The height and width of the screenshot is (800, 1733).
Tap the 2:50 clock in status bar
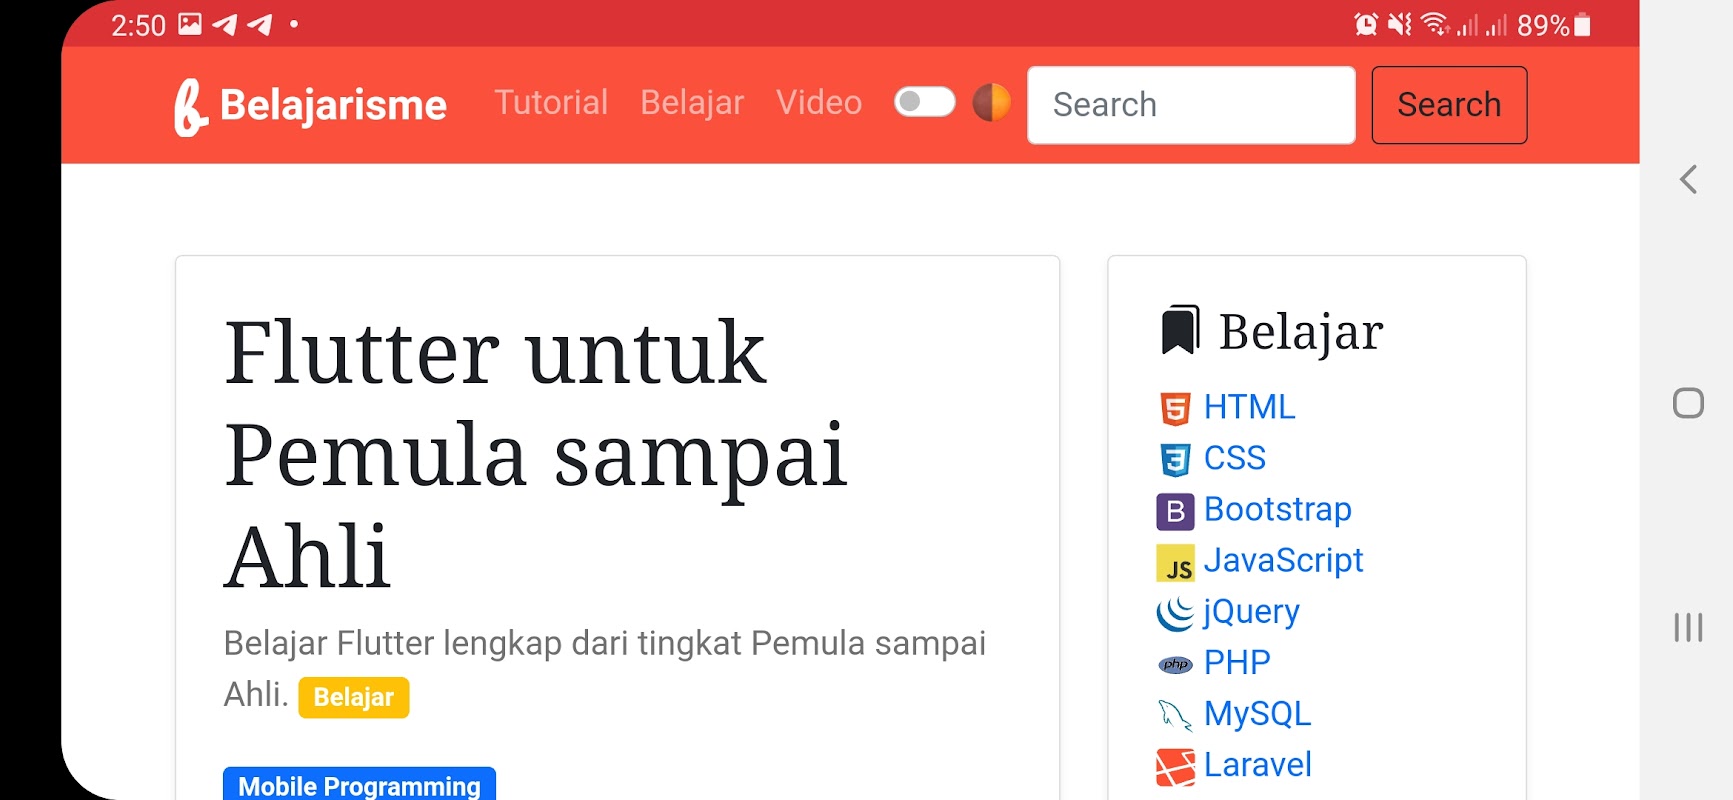point(138,25)
